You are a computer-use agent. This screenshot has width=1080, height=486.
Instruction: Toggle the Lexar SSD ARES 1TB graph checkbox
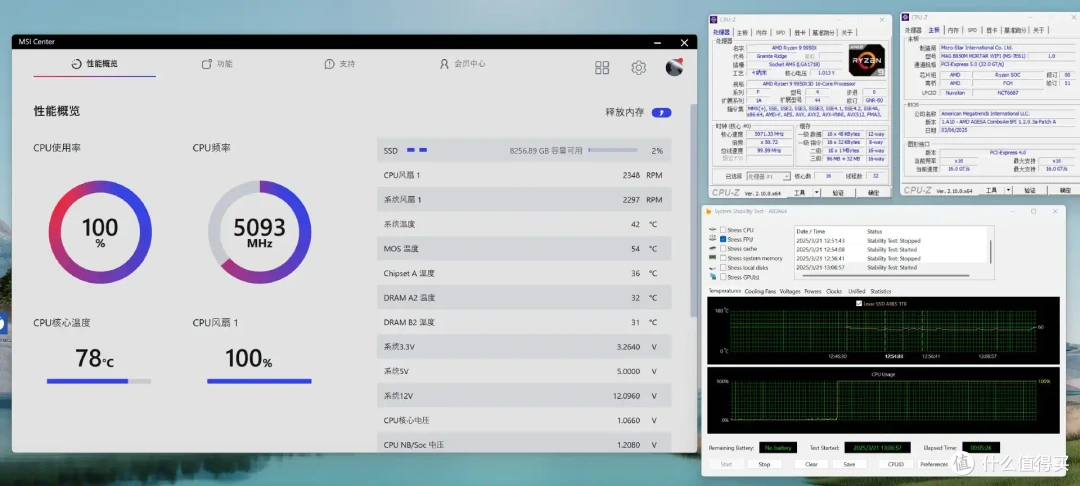pyautogui.click(x=858, y=303)
